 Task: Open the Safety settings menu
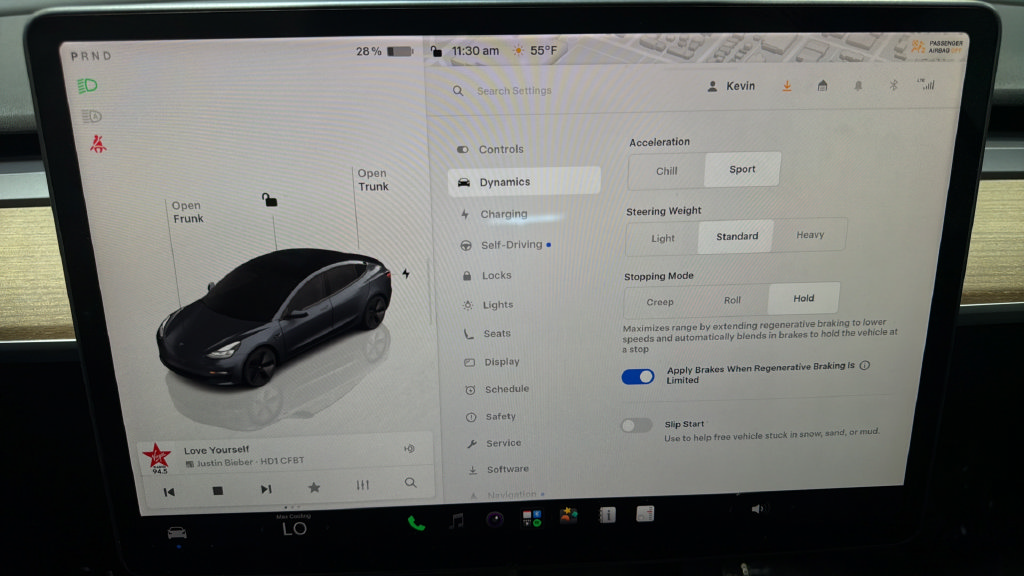pos(491,417)
